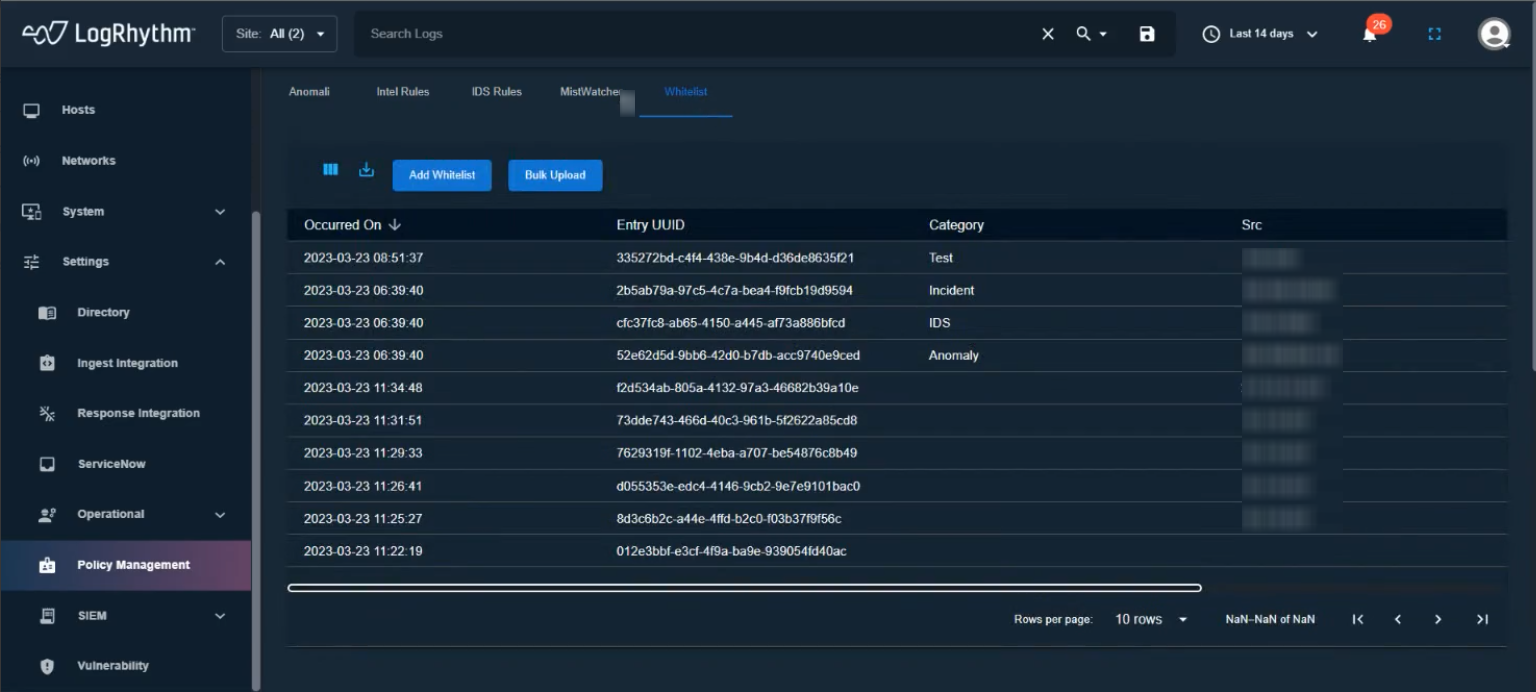Image resolution: width=1536 pixels, height=692 pixels.
Task: Clear the search with X icon
Action: tap(1048, 34)
